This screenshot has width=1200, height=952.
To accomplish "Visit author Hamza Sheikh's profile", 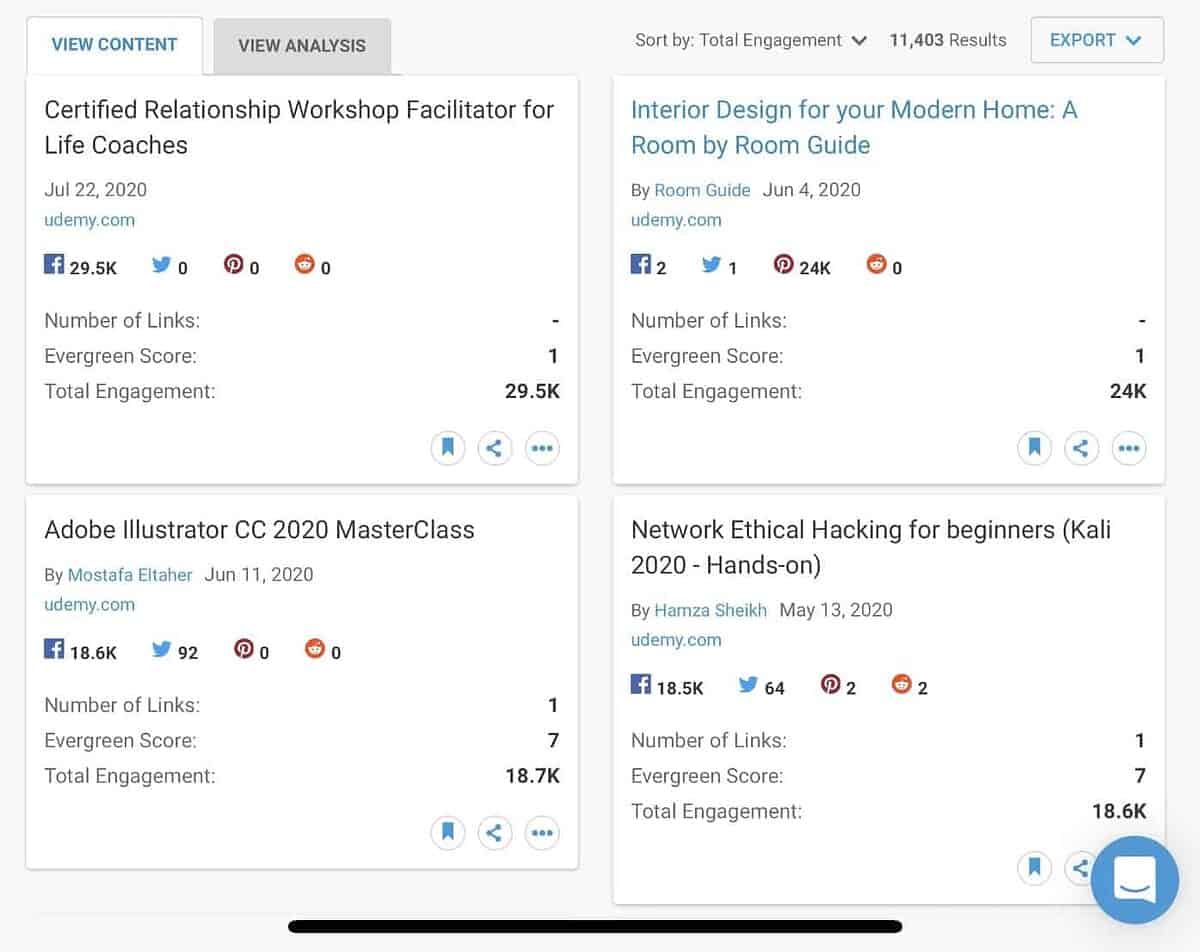I will (x=710, y=610).
